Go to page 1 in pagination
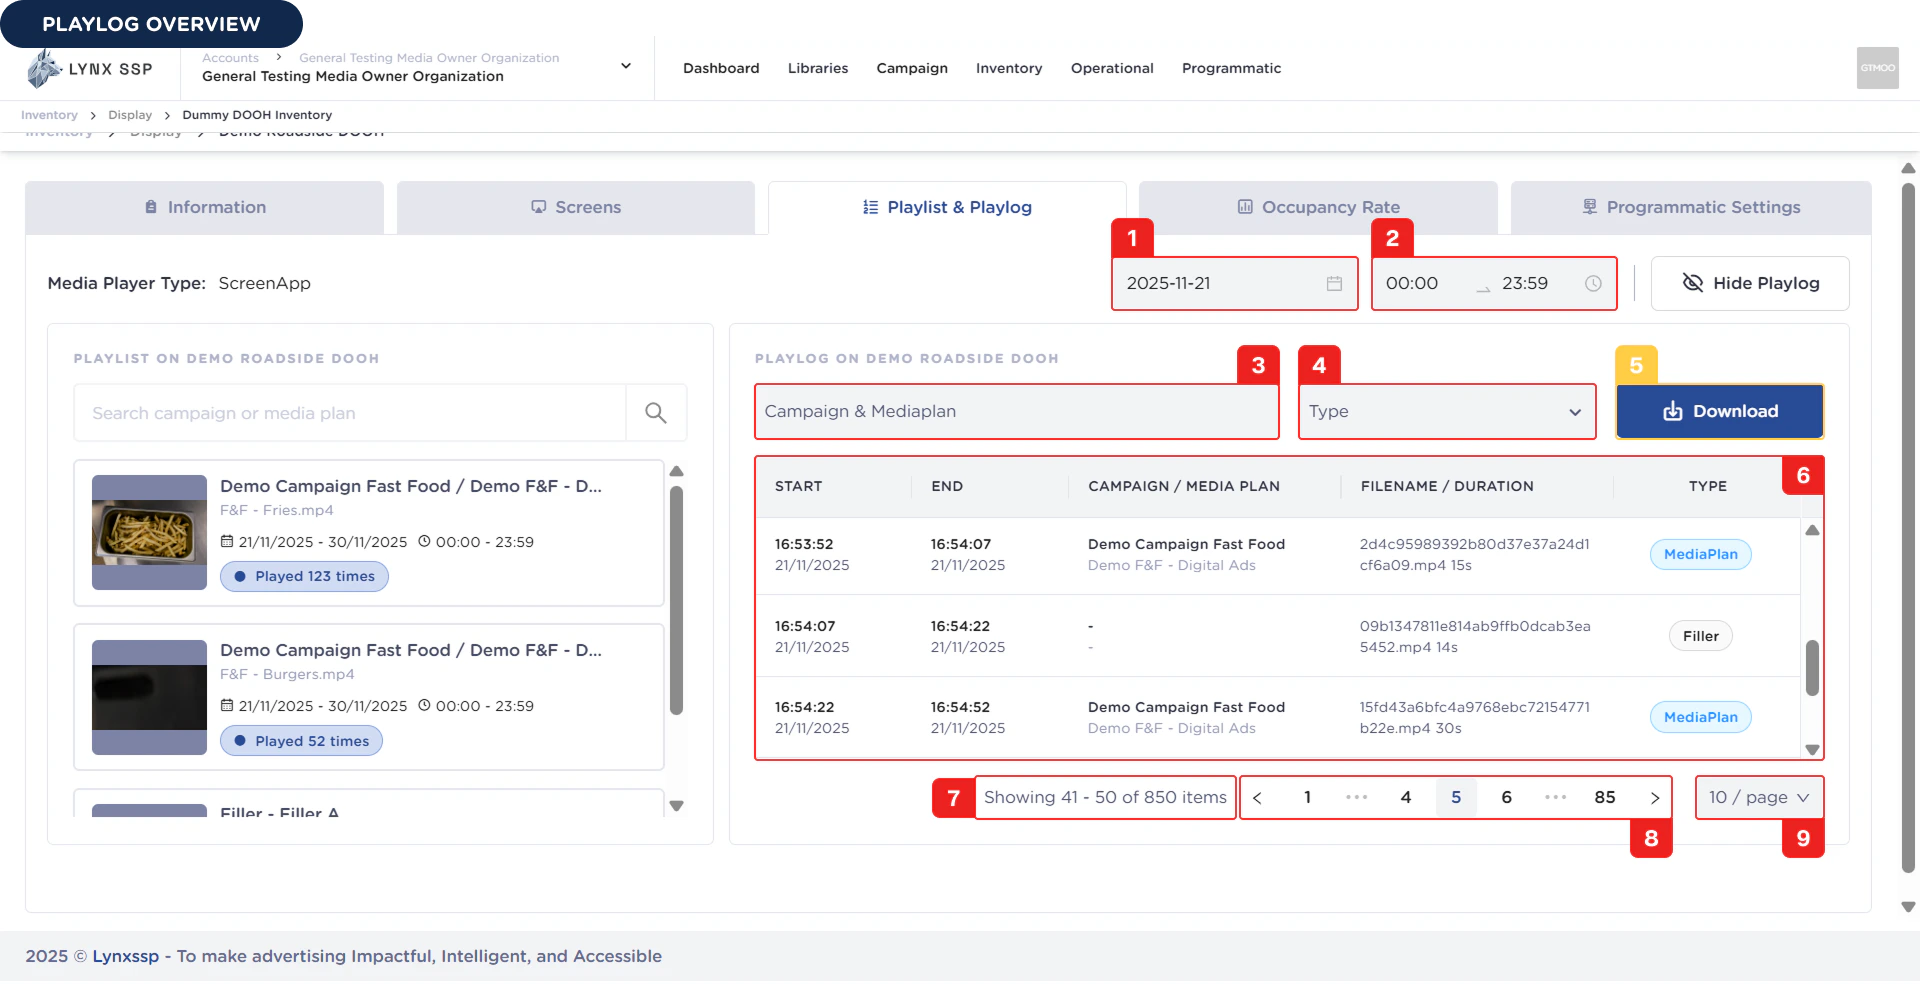The width and height of the screenshot is (1920, 984). tap(1307, 798)
